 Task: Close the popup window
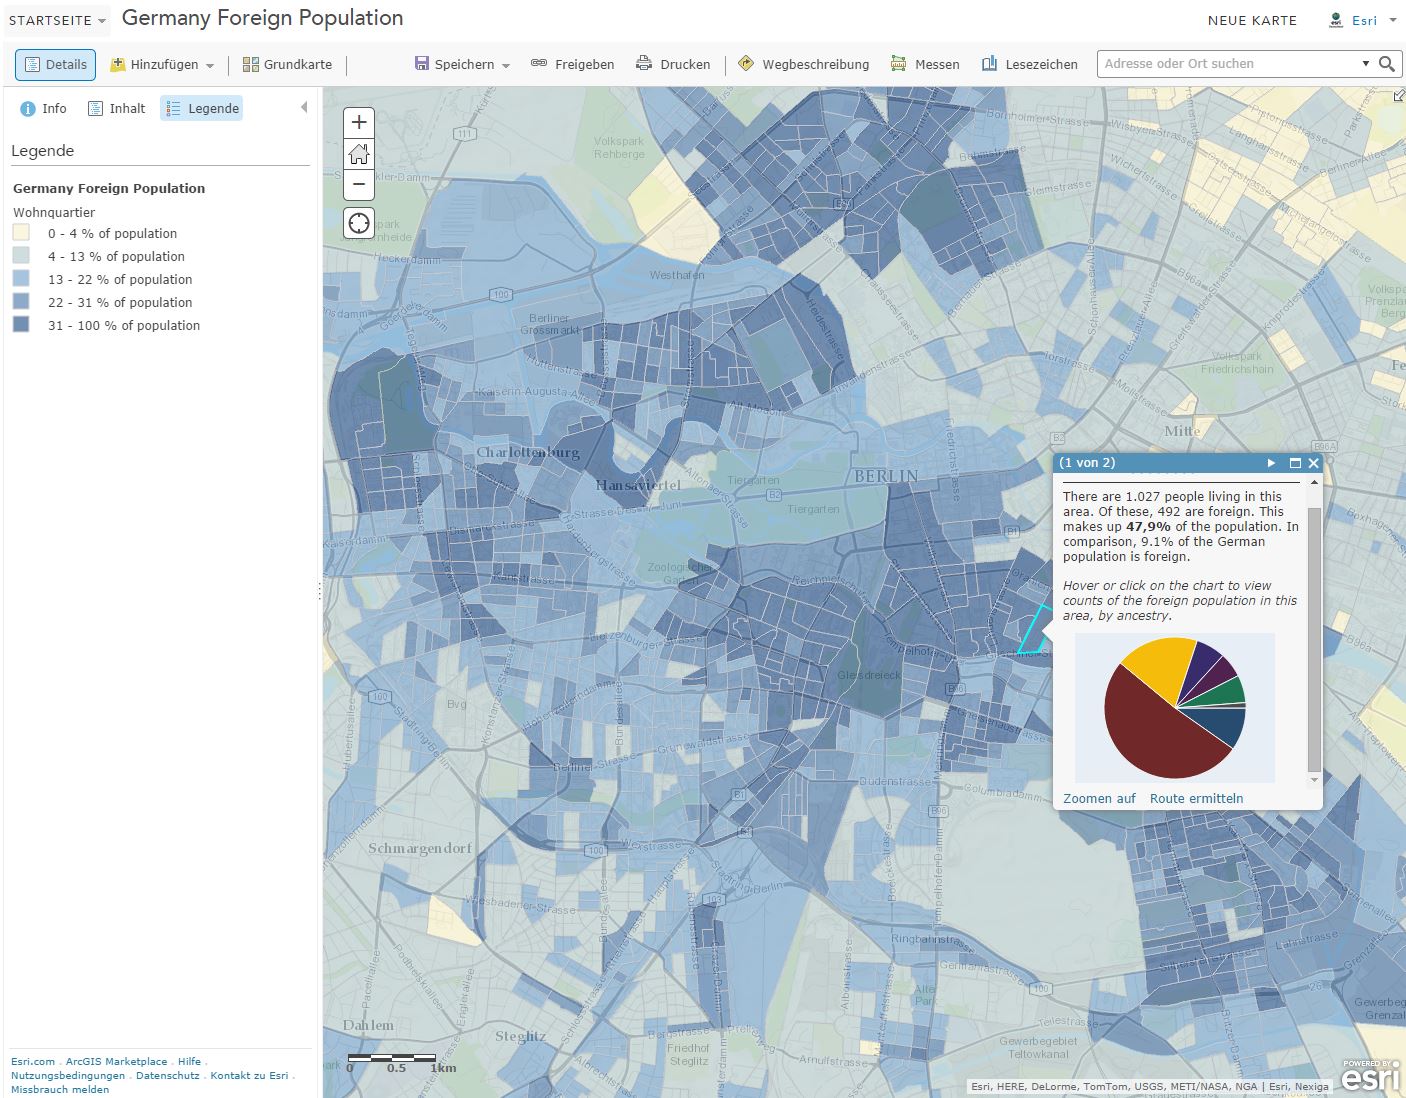pyautogui.click(x=1313, y=463)
